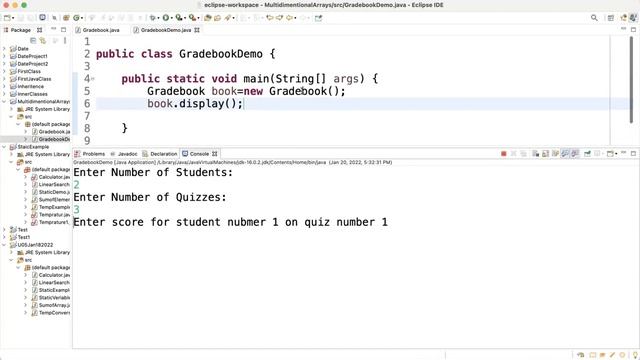Click Back navigation arrow in toolbar
Screen dimensions: 640x360
pyautogui.click(x=290, y=18)
